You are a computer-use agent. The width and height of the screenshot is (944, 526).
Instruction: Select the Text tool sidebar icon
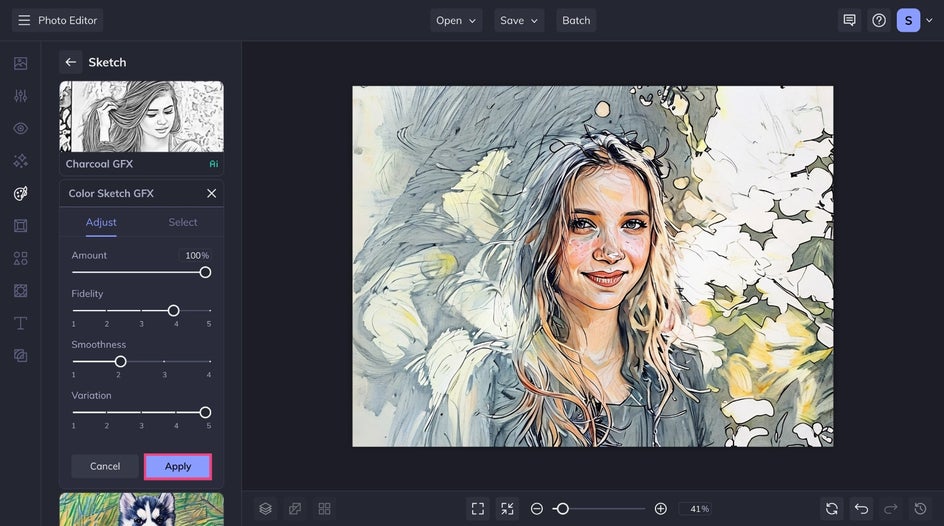coord(20,323)
